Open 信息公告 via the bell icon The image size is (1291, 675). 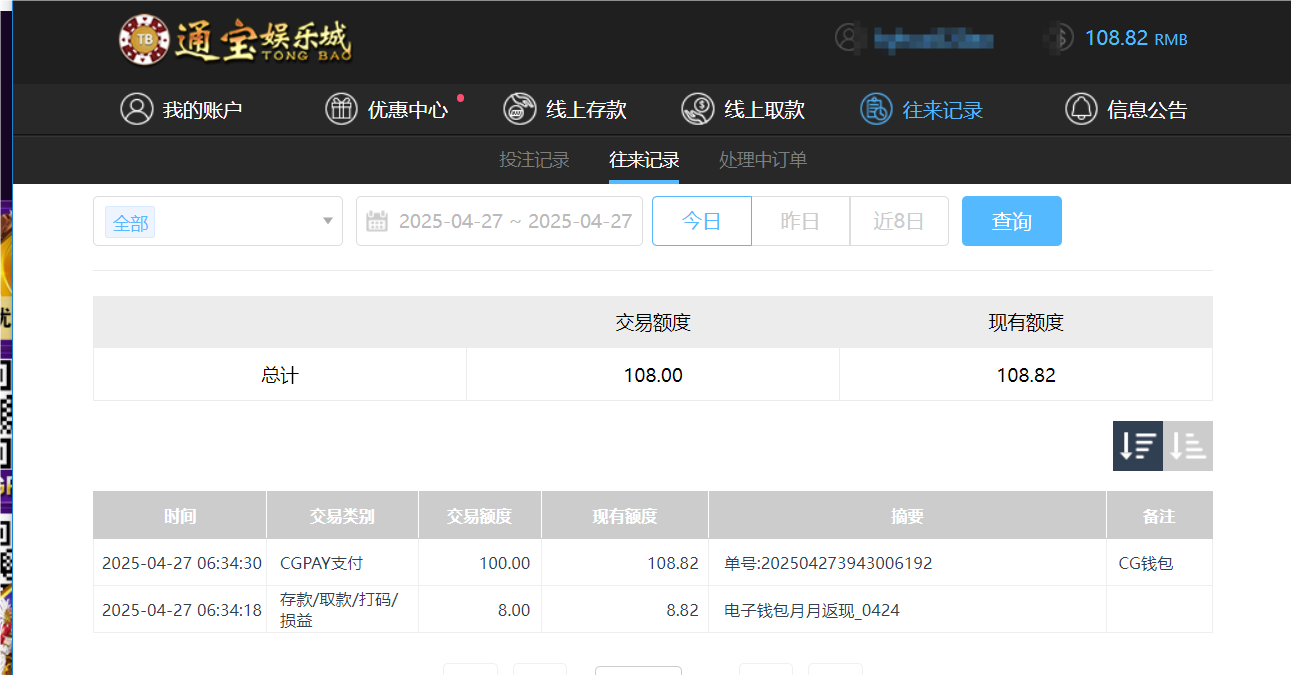(x=1080, y=108)
